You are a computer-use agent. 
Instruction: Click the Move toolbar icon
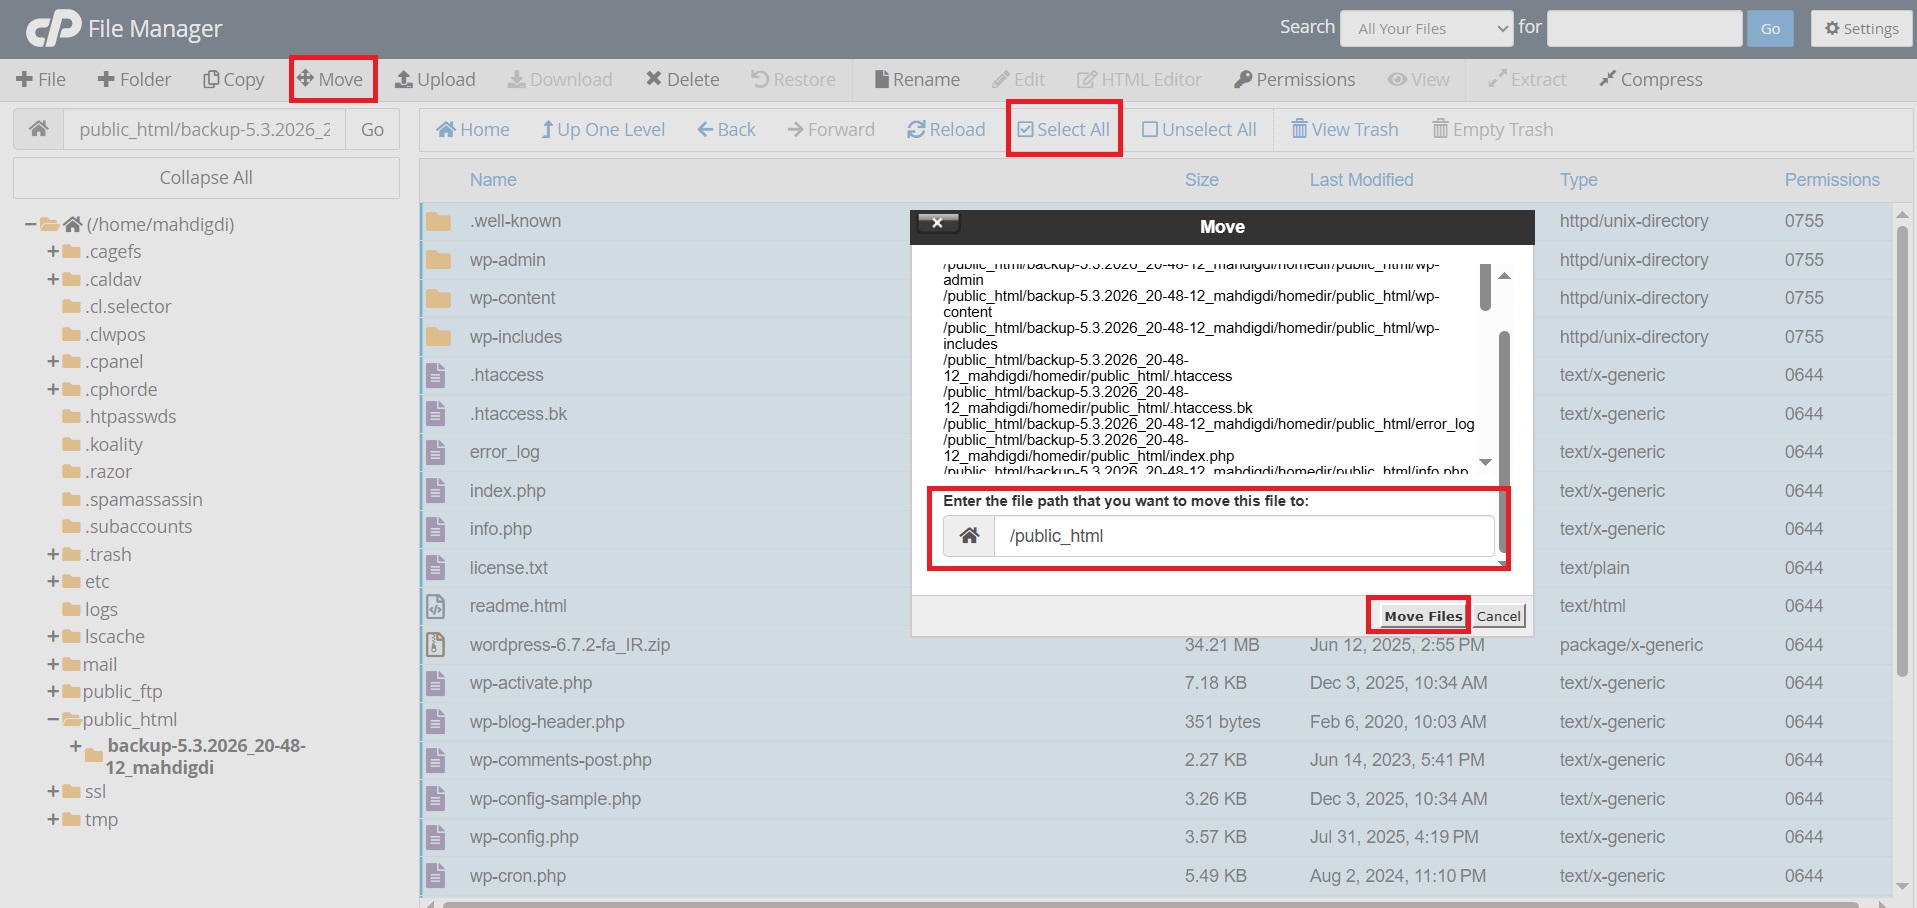pyautogui.click(x=305, y=79)
